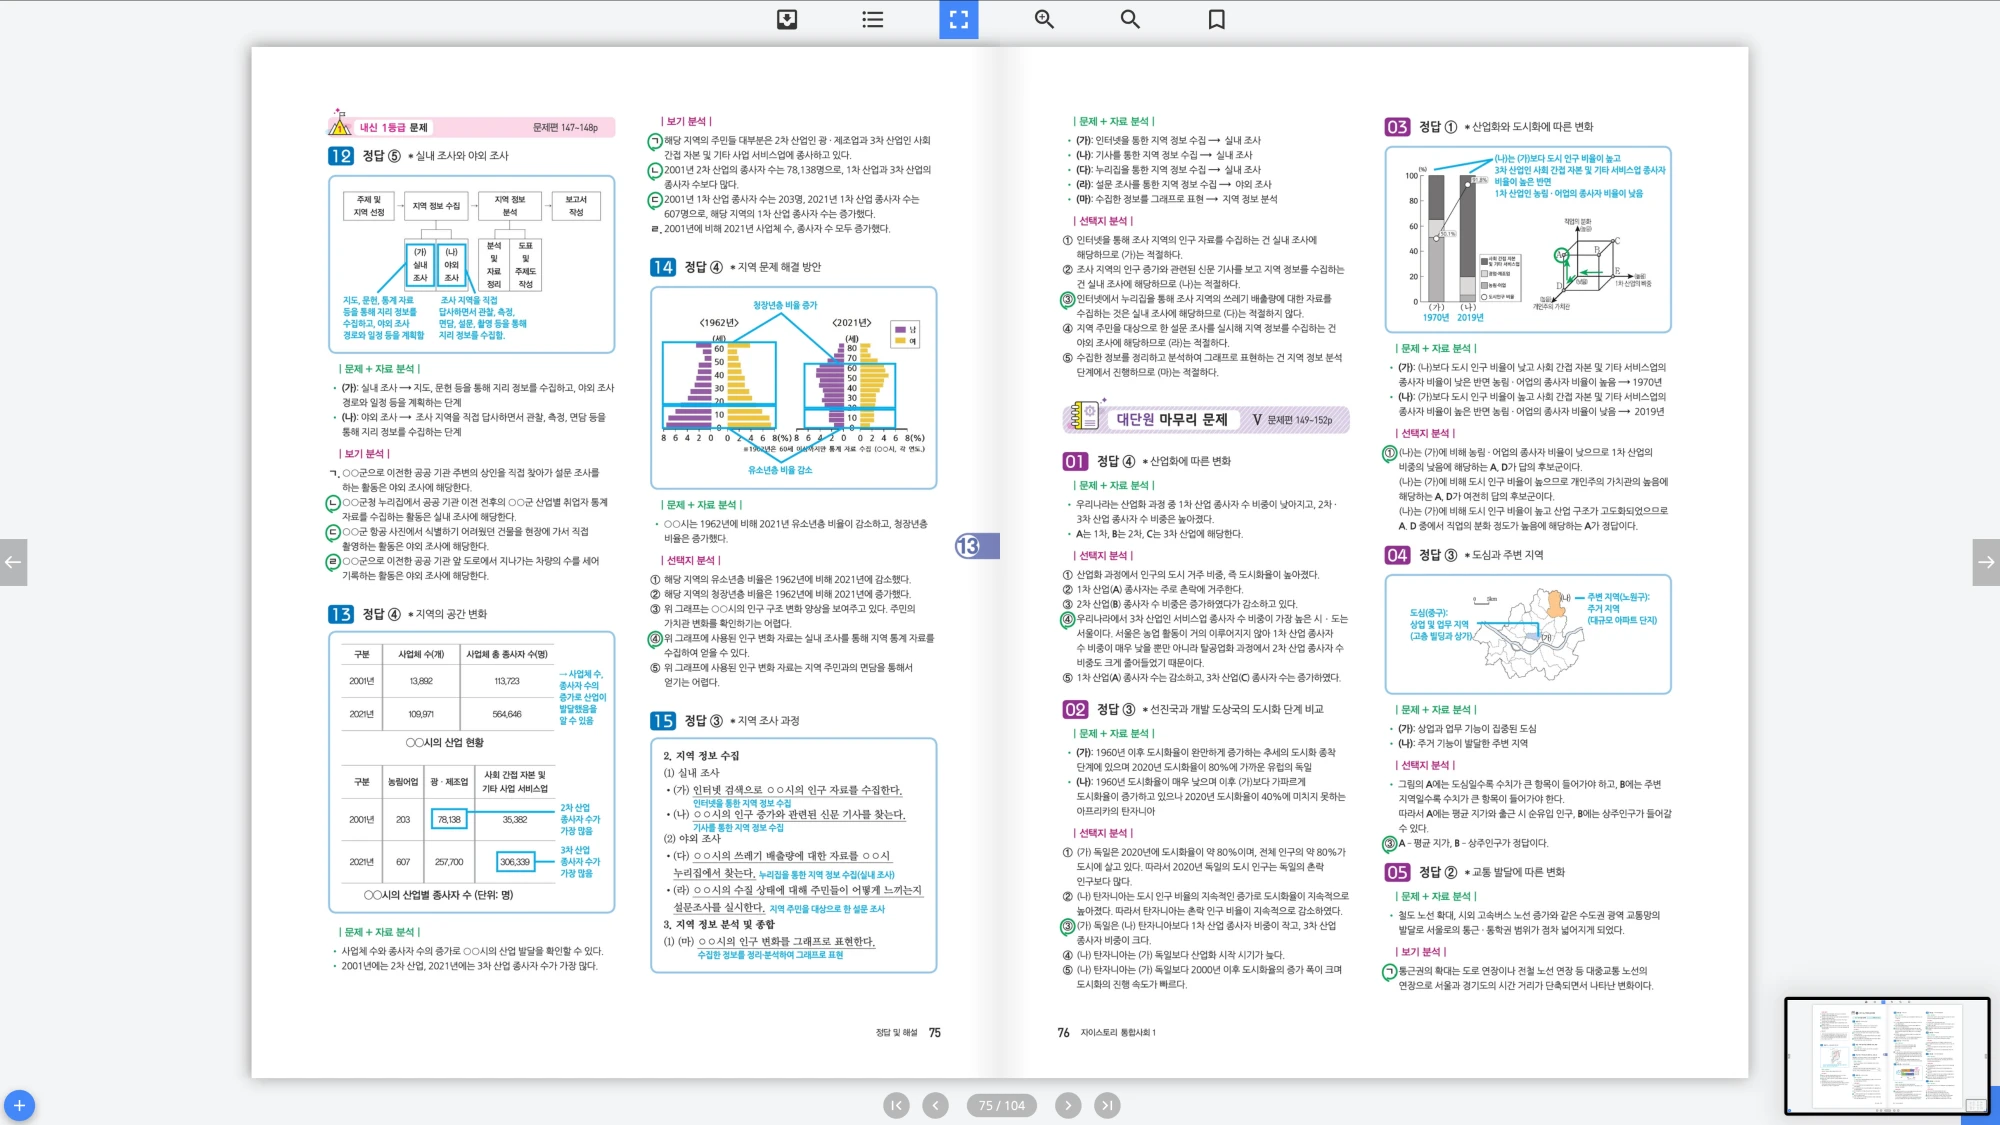Click the next page round button
The image size is (2000, 1125).
[1067, 1105]
